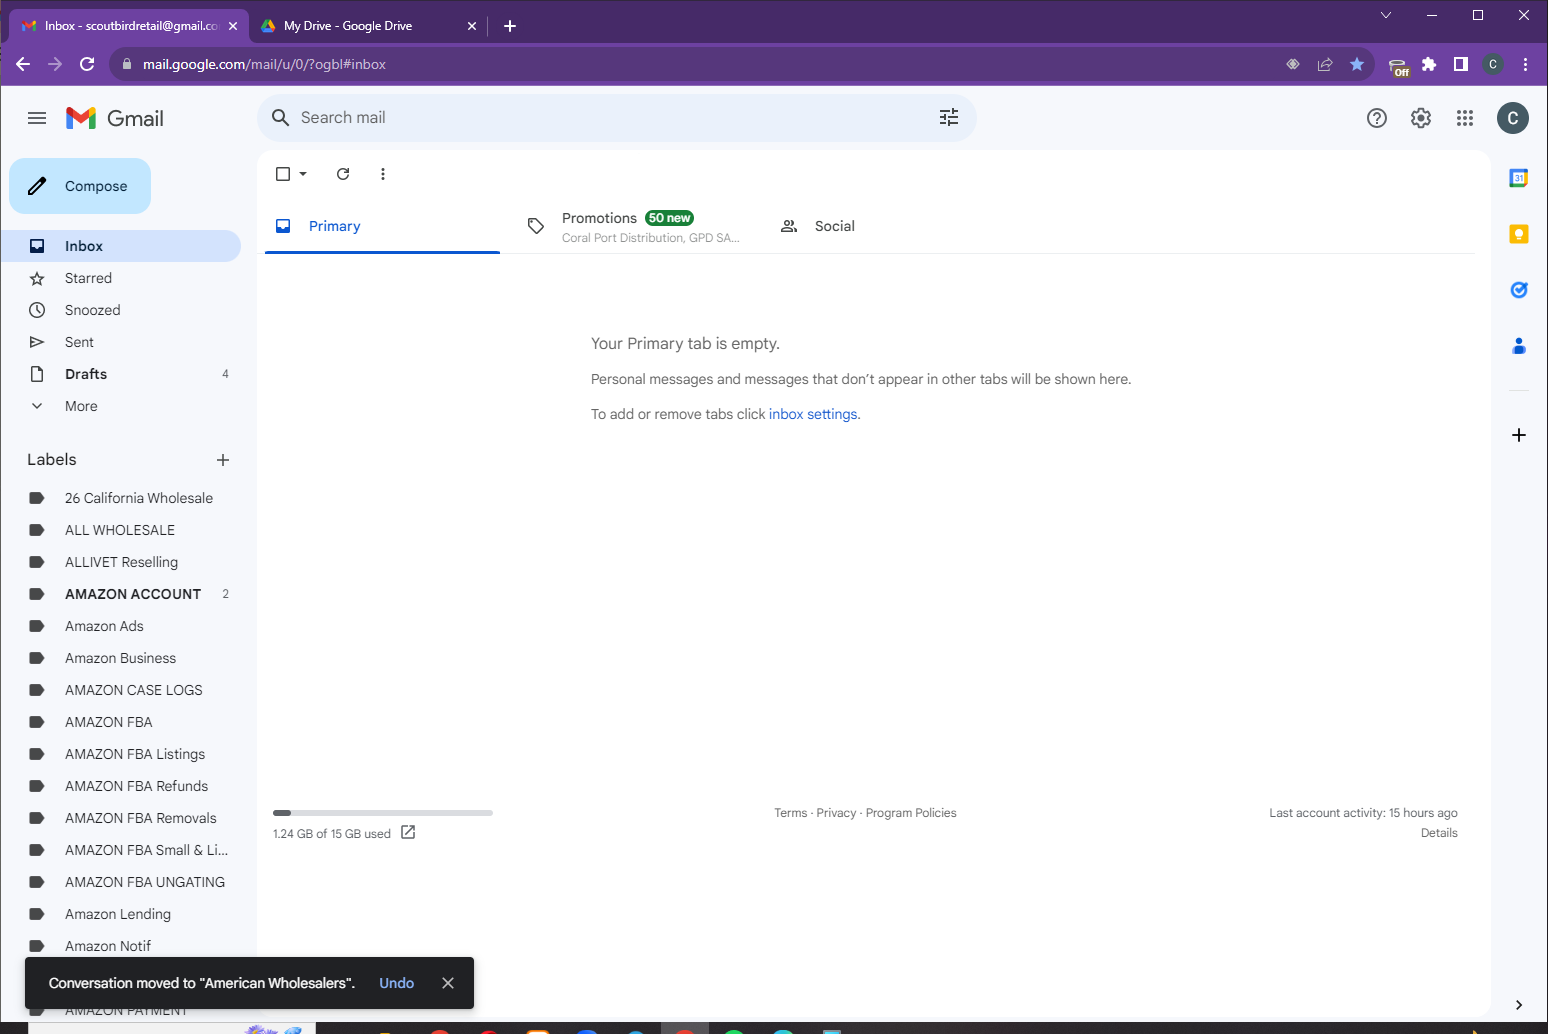Open the Google apps grid
This screenshot has height=1034, width=1548.
point(1465,118)
